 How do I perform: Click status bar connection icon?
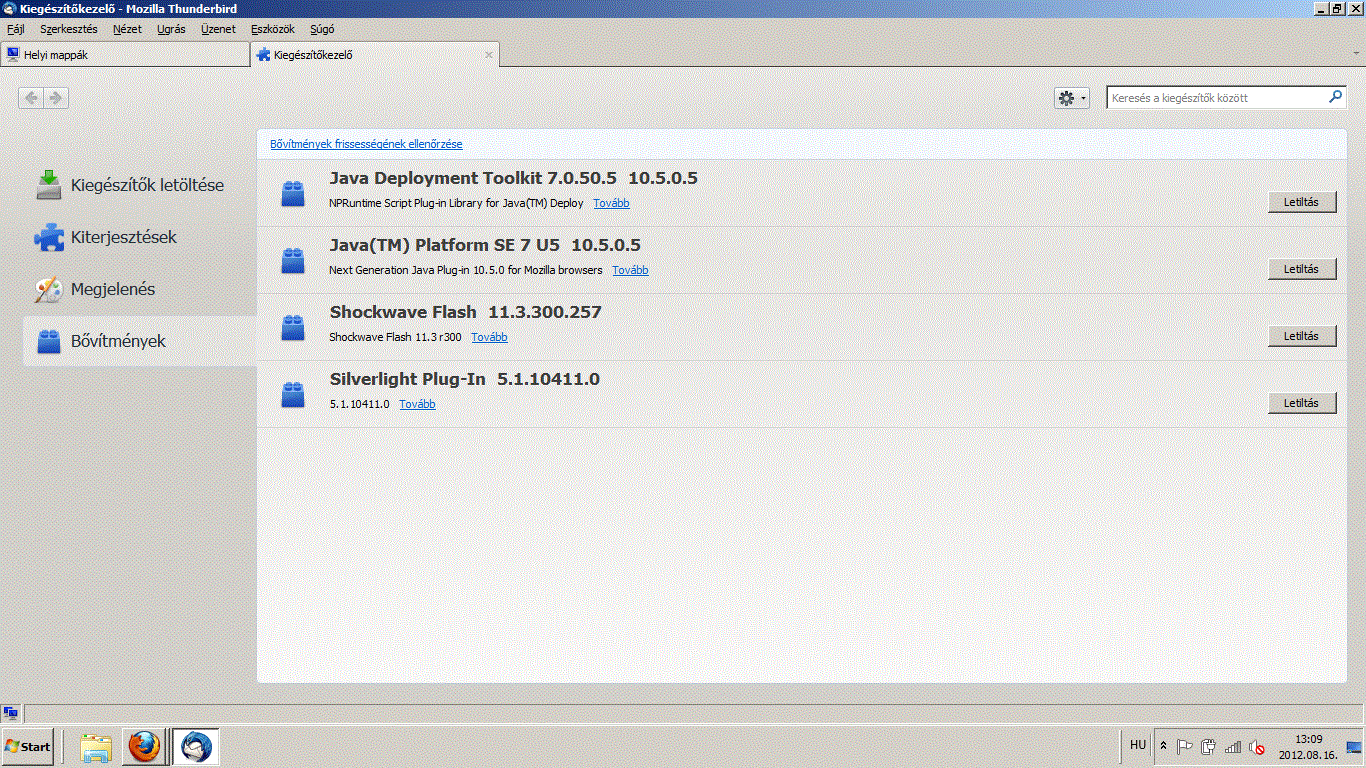(x=11, y=713)
